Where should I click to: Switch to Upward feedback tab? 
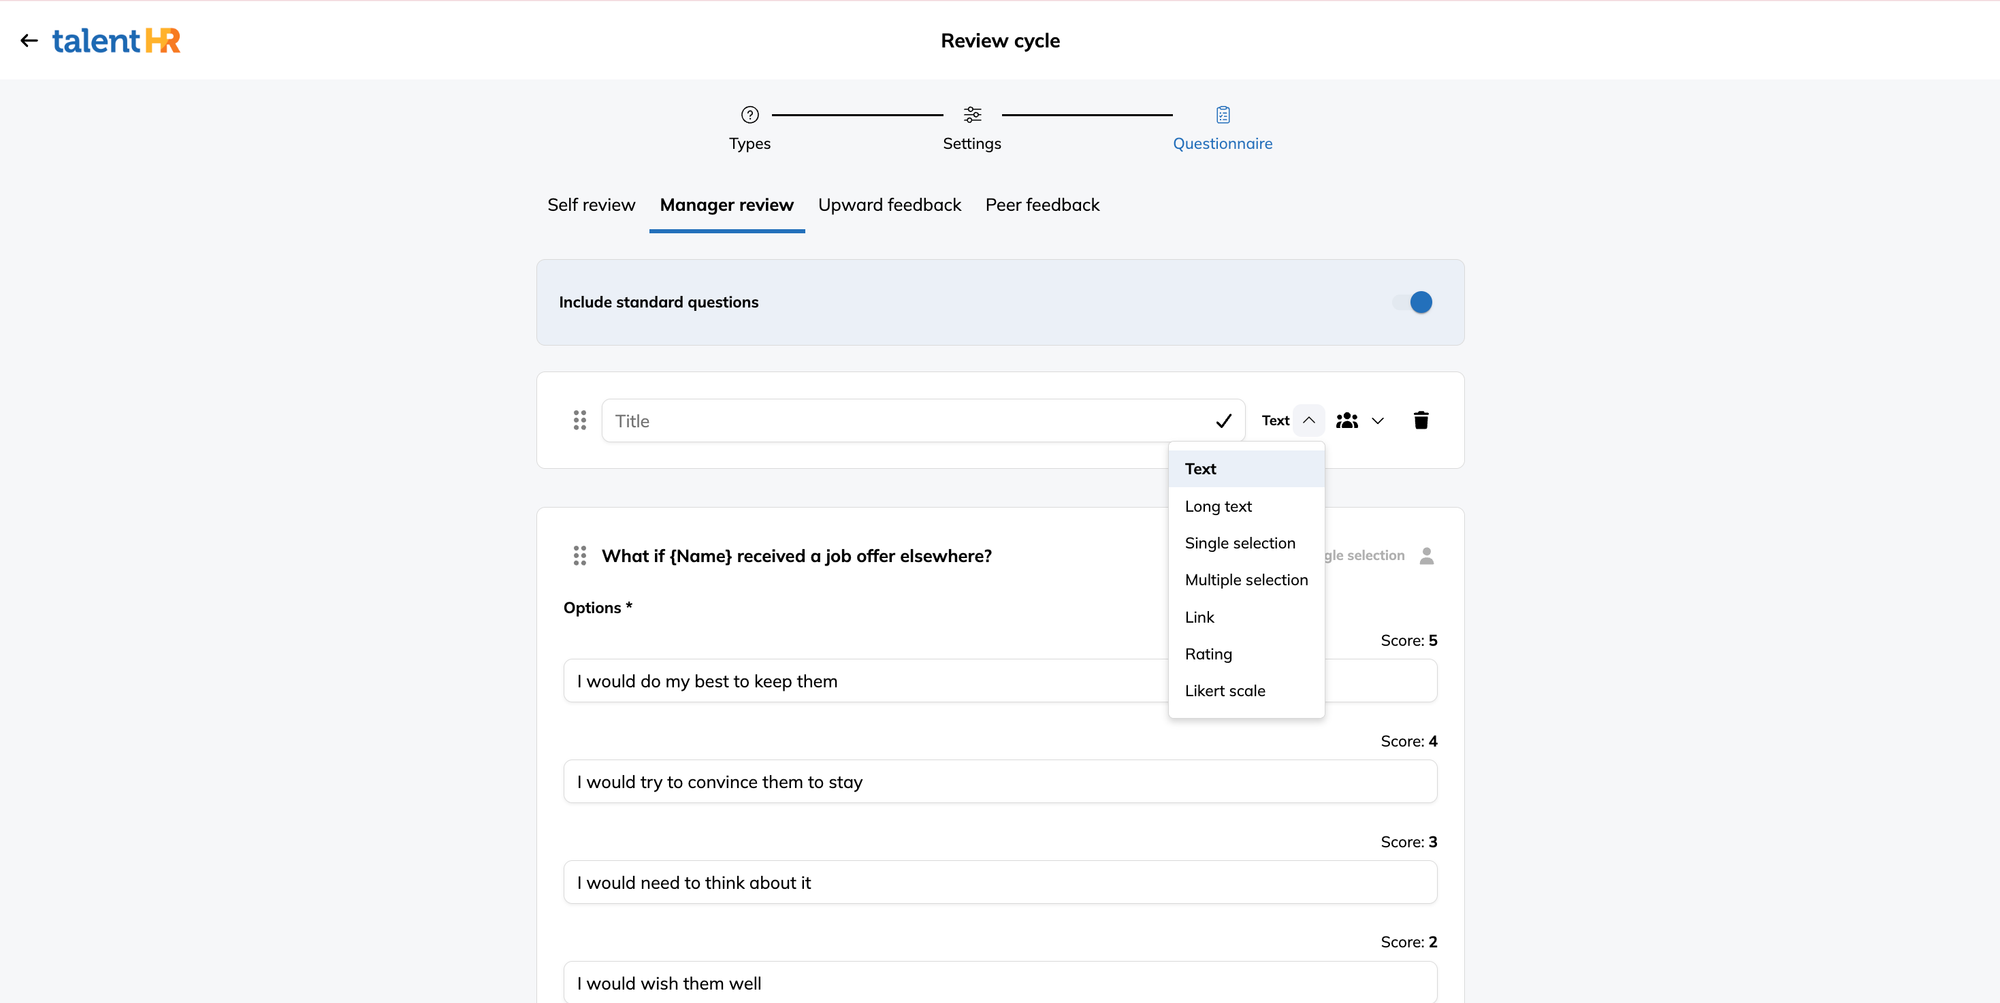(889, 205)
